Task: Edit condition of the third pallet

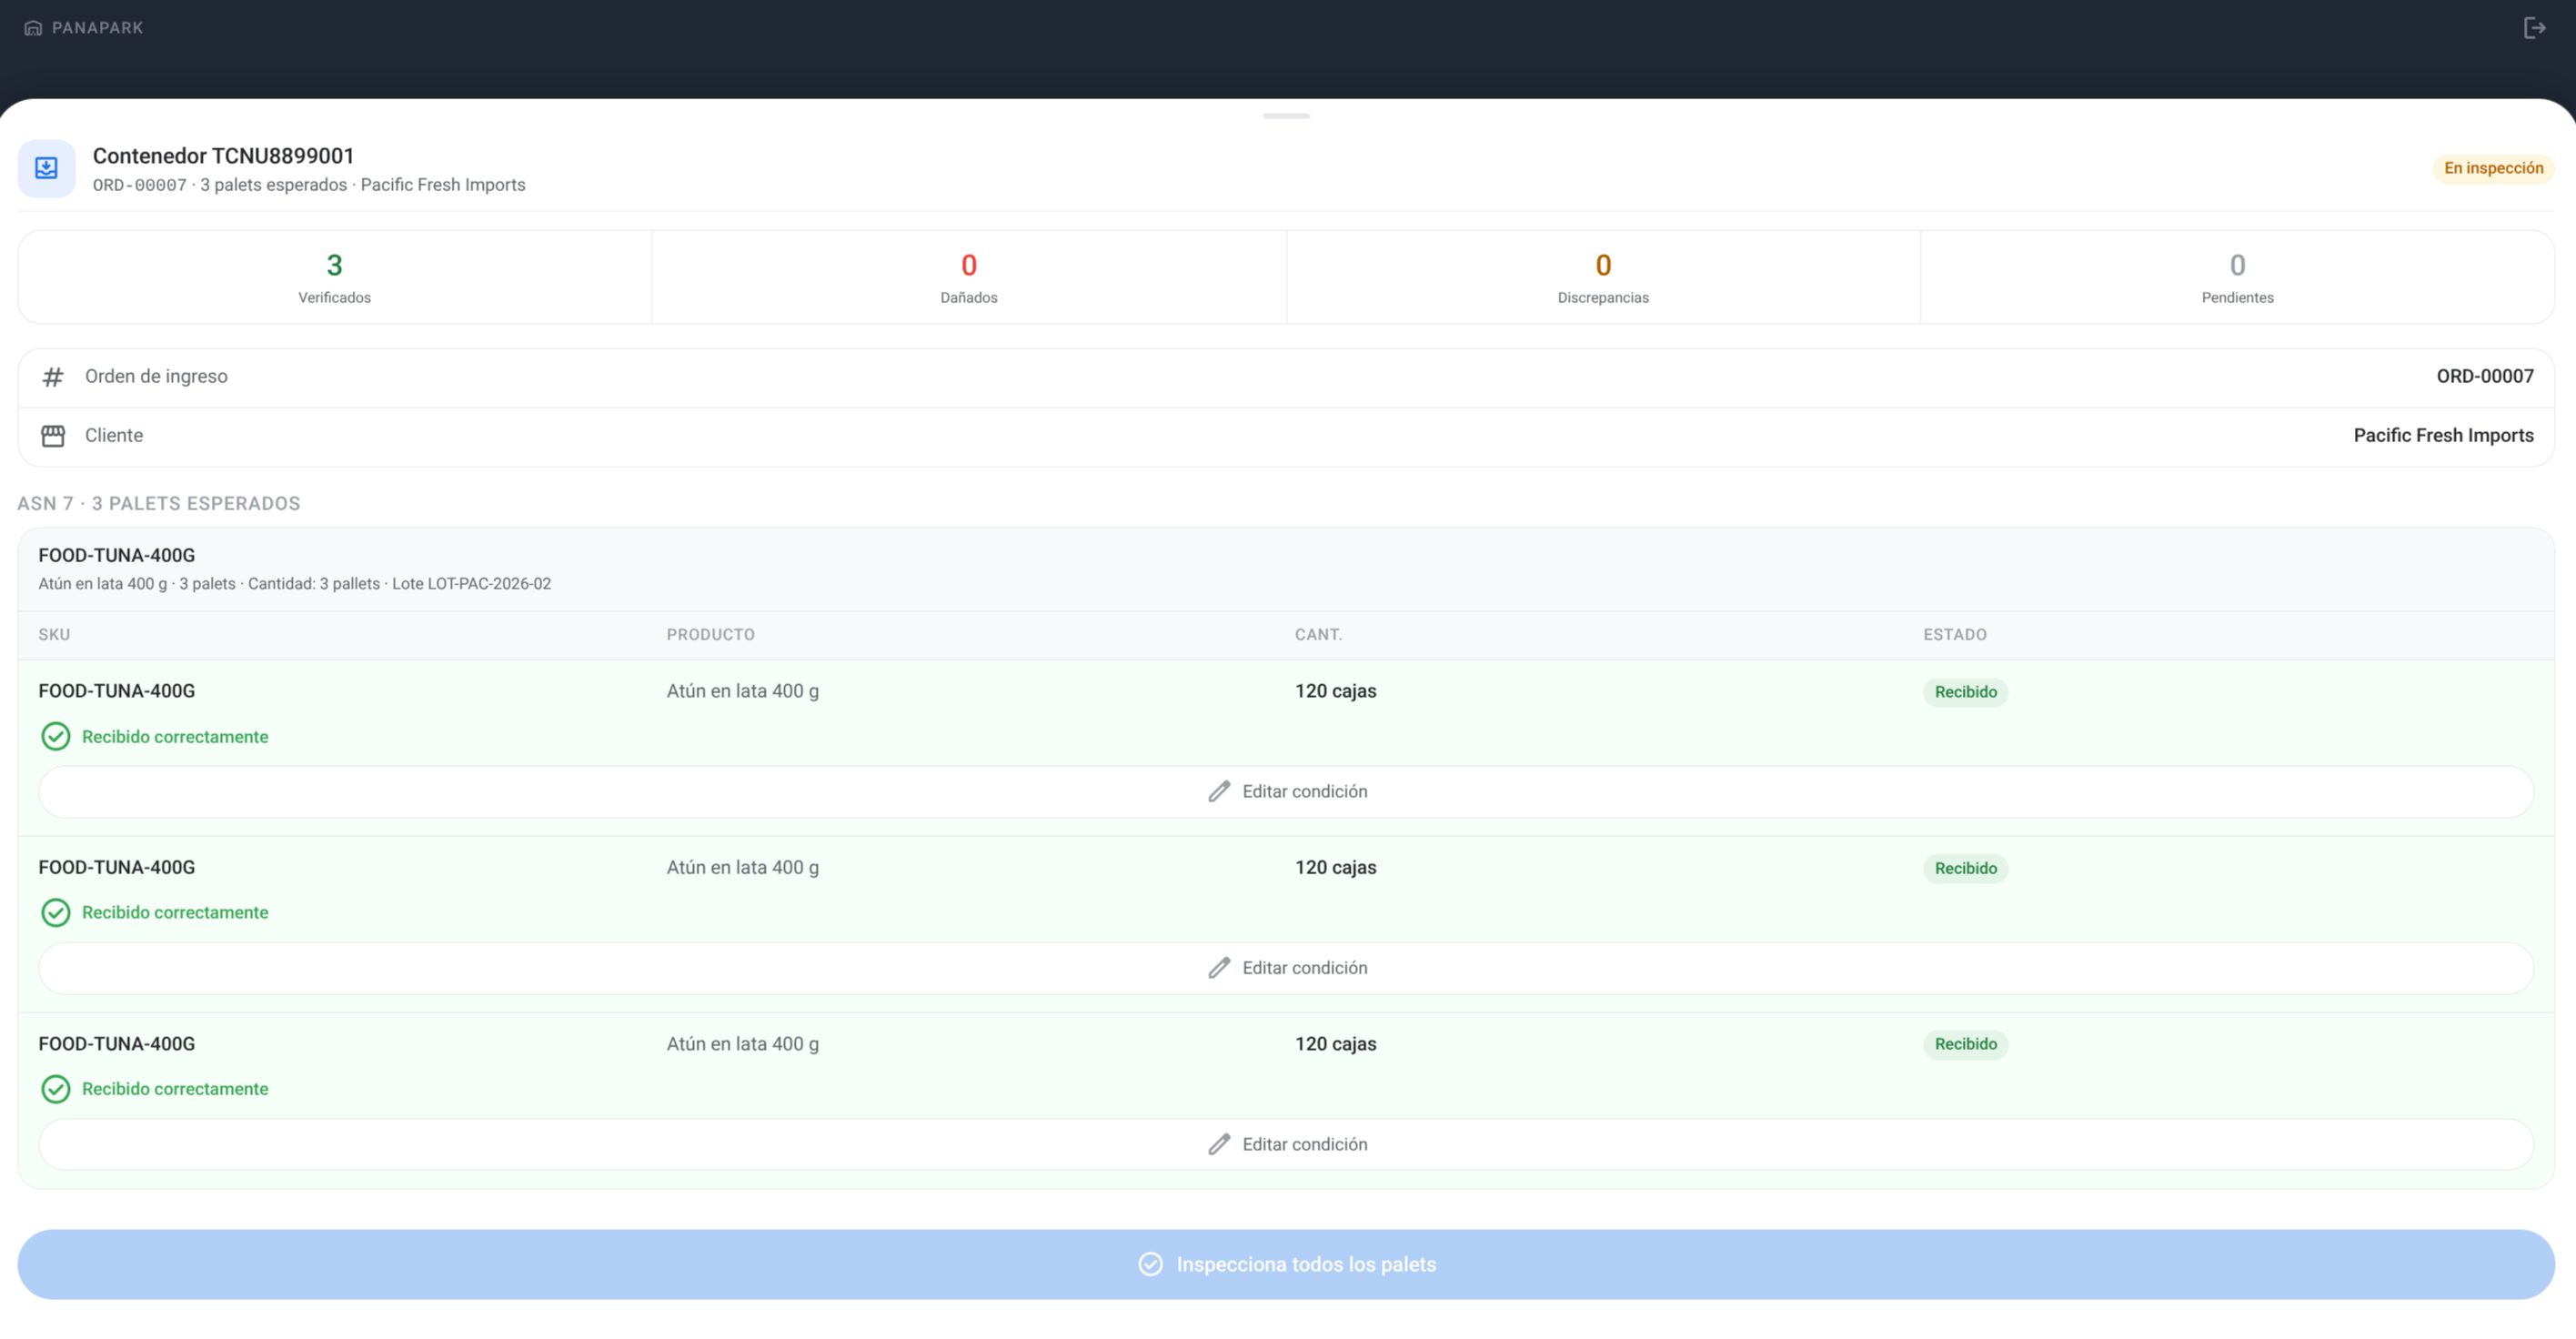Action: tap(1286, 1145)
